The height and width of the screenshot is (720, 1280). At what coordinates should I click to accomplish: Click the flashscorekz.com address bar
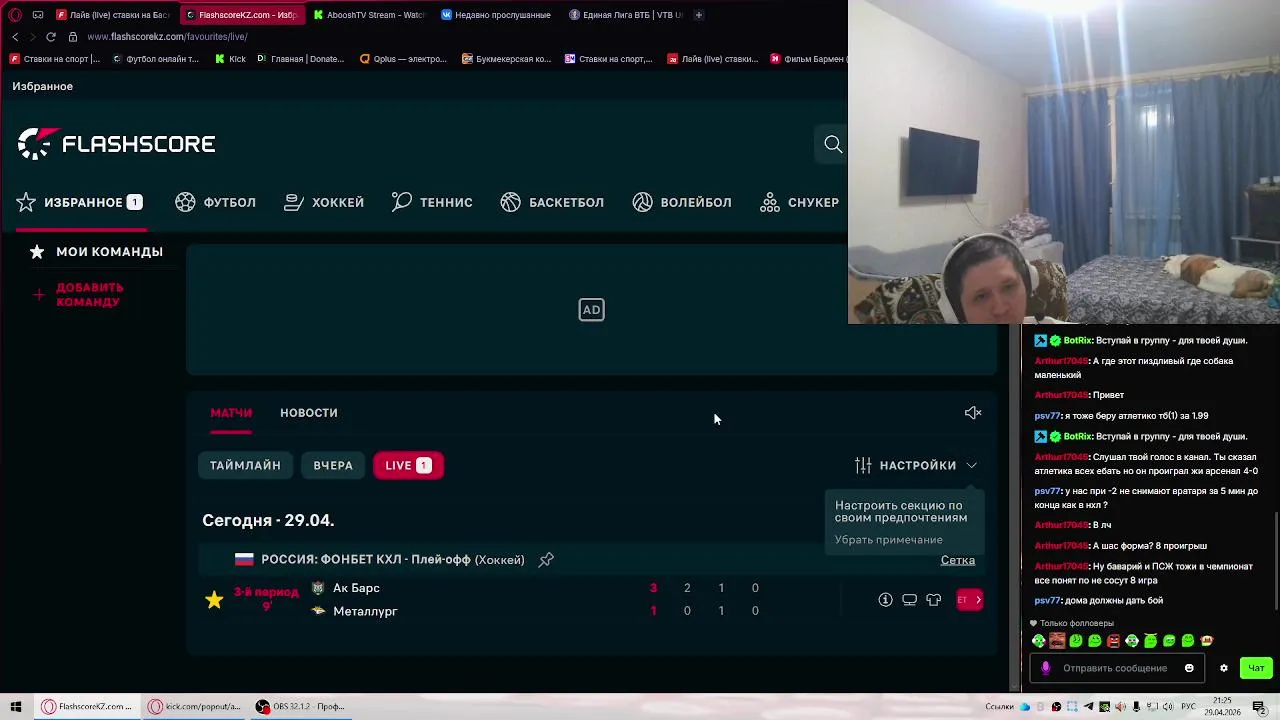167,37
